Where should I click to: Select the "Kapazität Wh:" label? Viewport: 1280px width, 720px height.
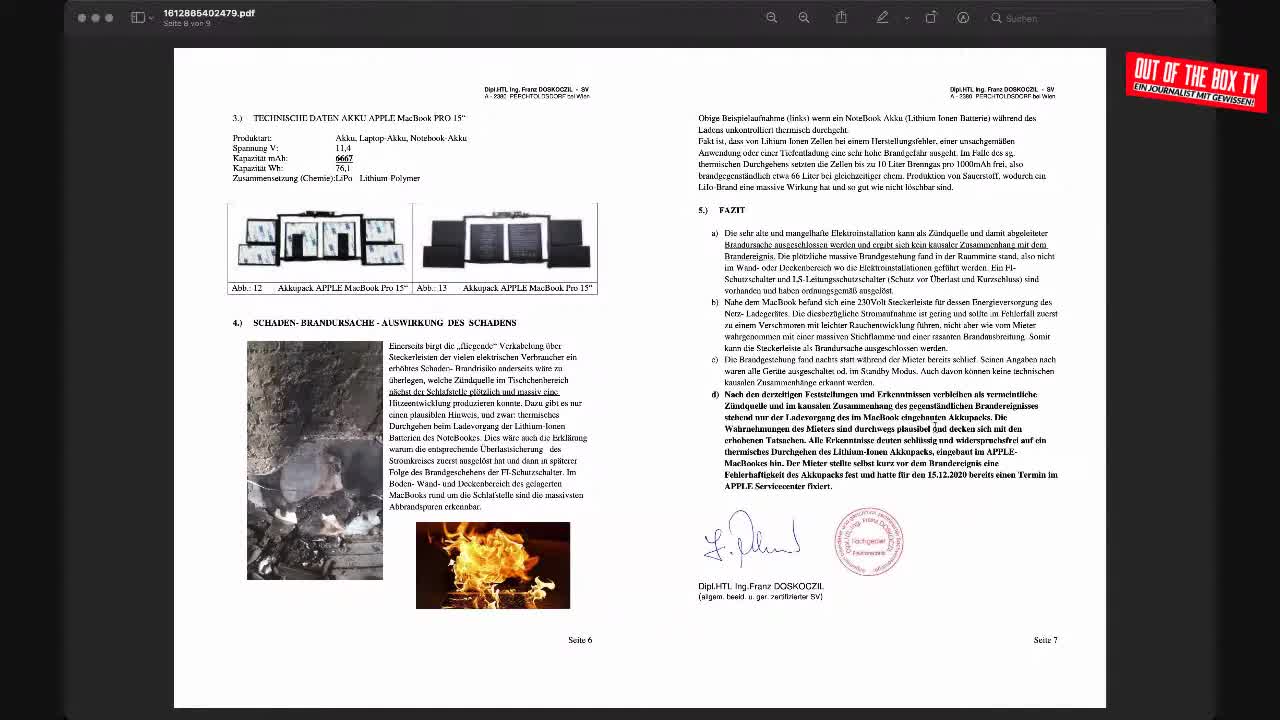[x=258, y=168]
